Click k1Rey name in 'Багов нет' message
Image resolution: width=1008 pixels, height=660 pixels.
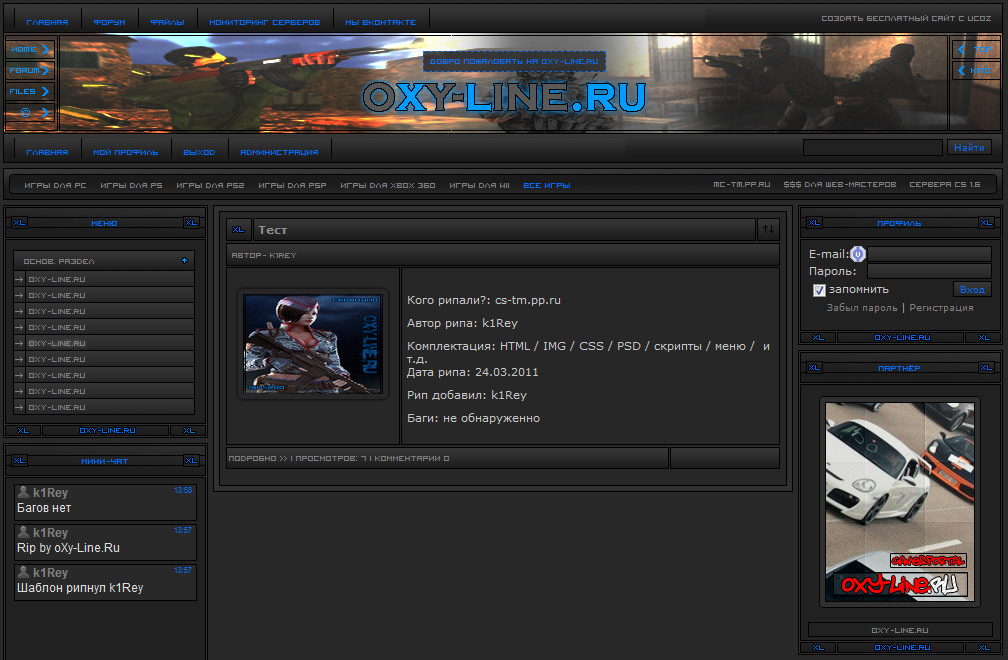(x=50, y=493)
